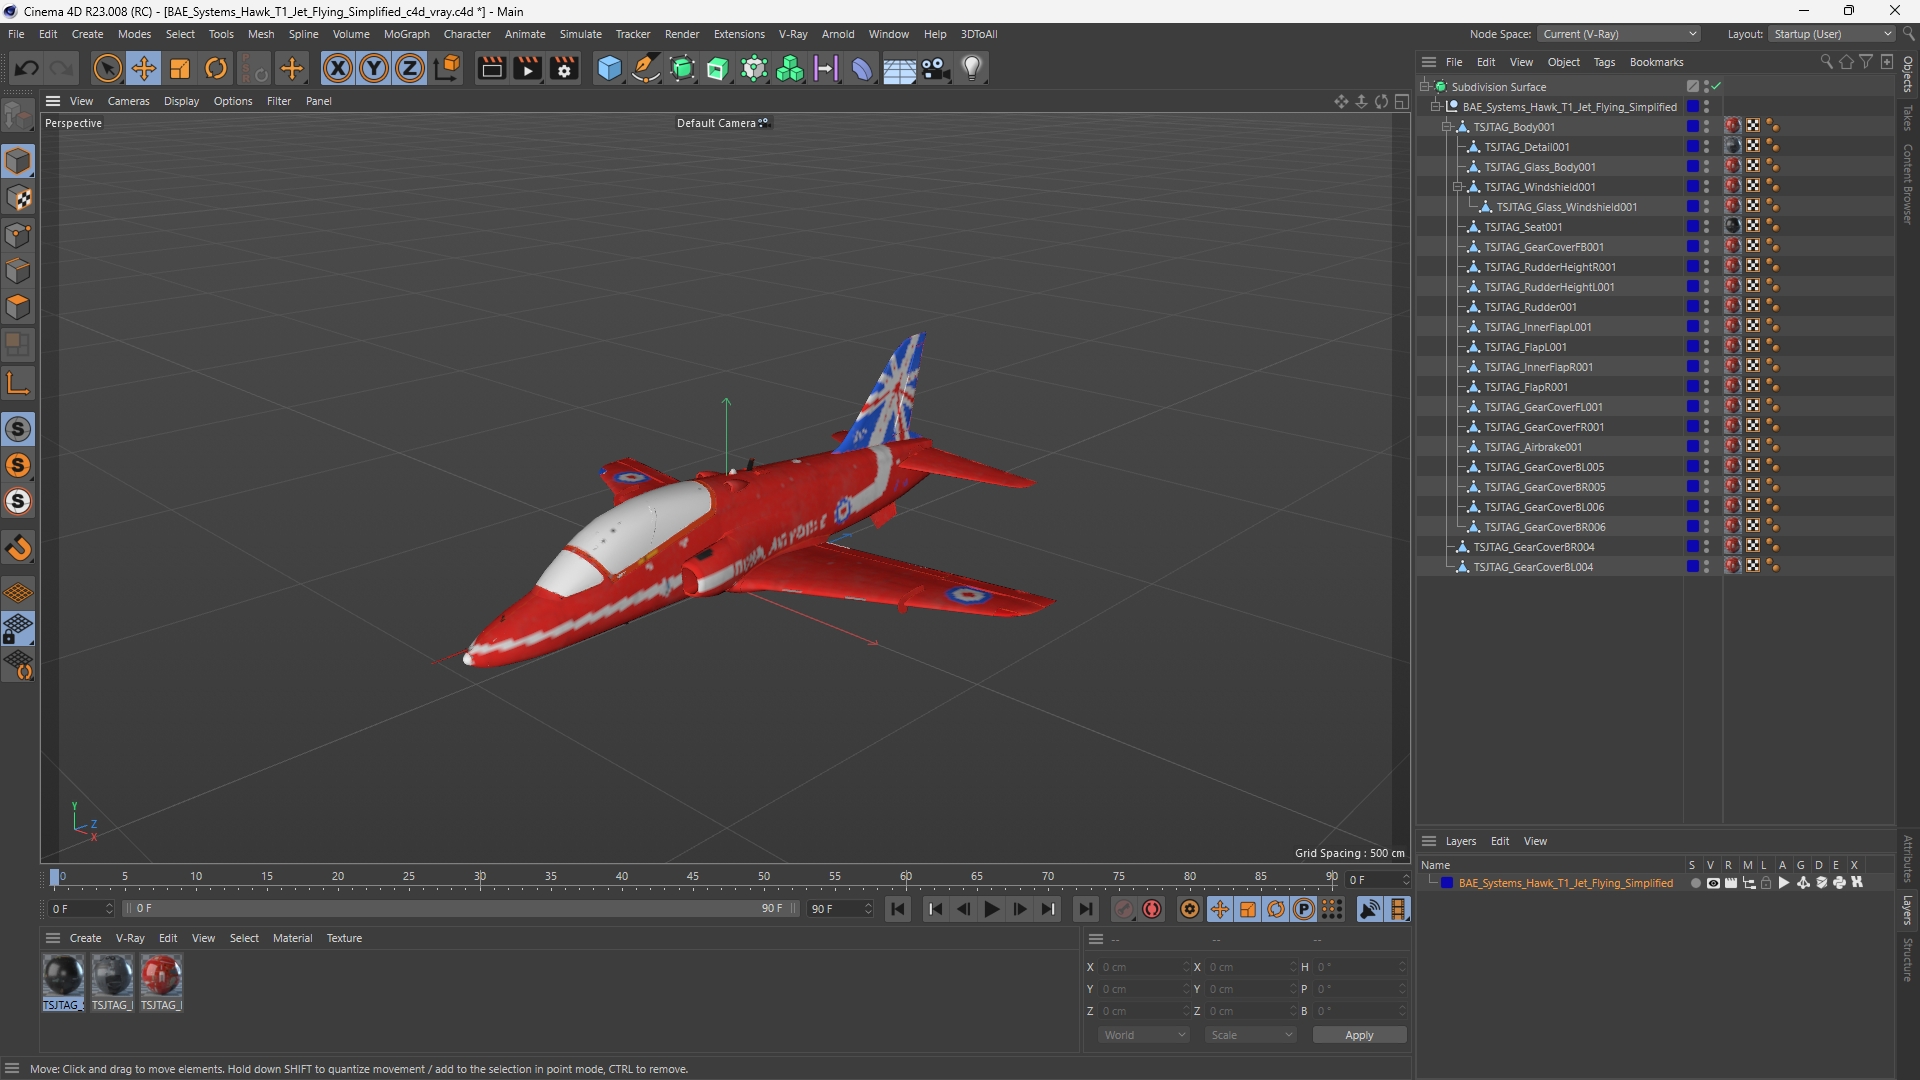Collapse TSJTAG_Body001 hierarchy
Screen dimensions: 1920x1080
coord(1447,127)
